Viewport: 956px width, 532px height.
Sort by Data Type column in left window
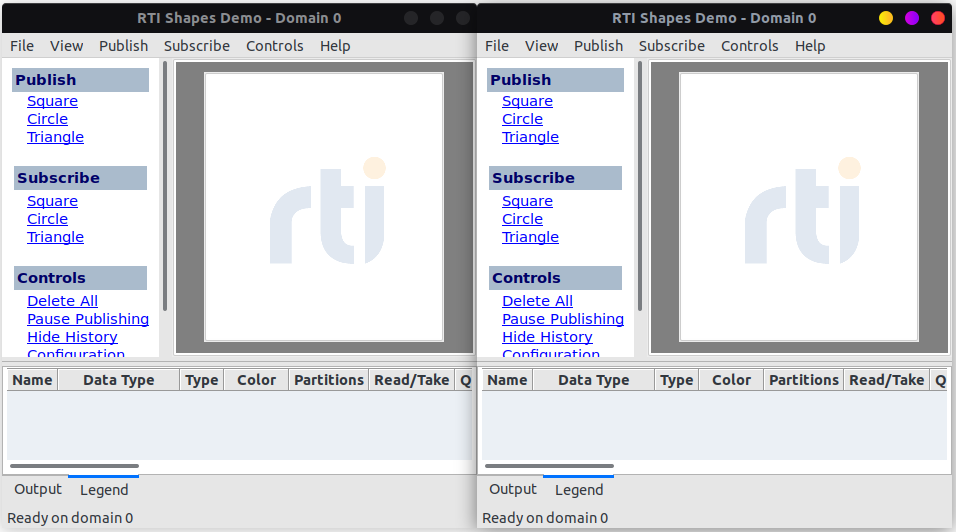119,380
